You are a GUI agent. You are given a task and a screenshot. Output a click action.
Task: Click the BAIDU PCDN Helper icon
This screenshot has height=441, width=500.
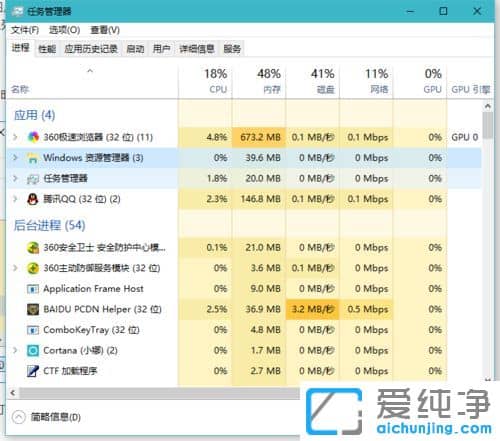(33, 309)
